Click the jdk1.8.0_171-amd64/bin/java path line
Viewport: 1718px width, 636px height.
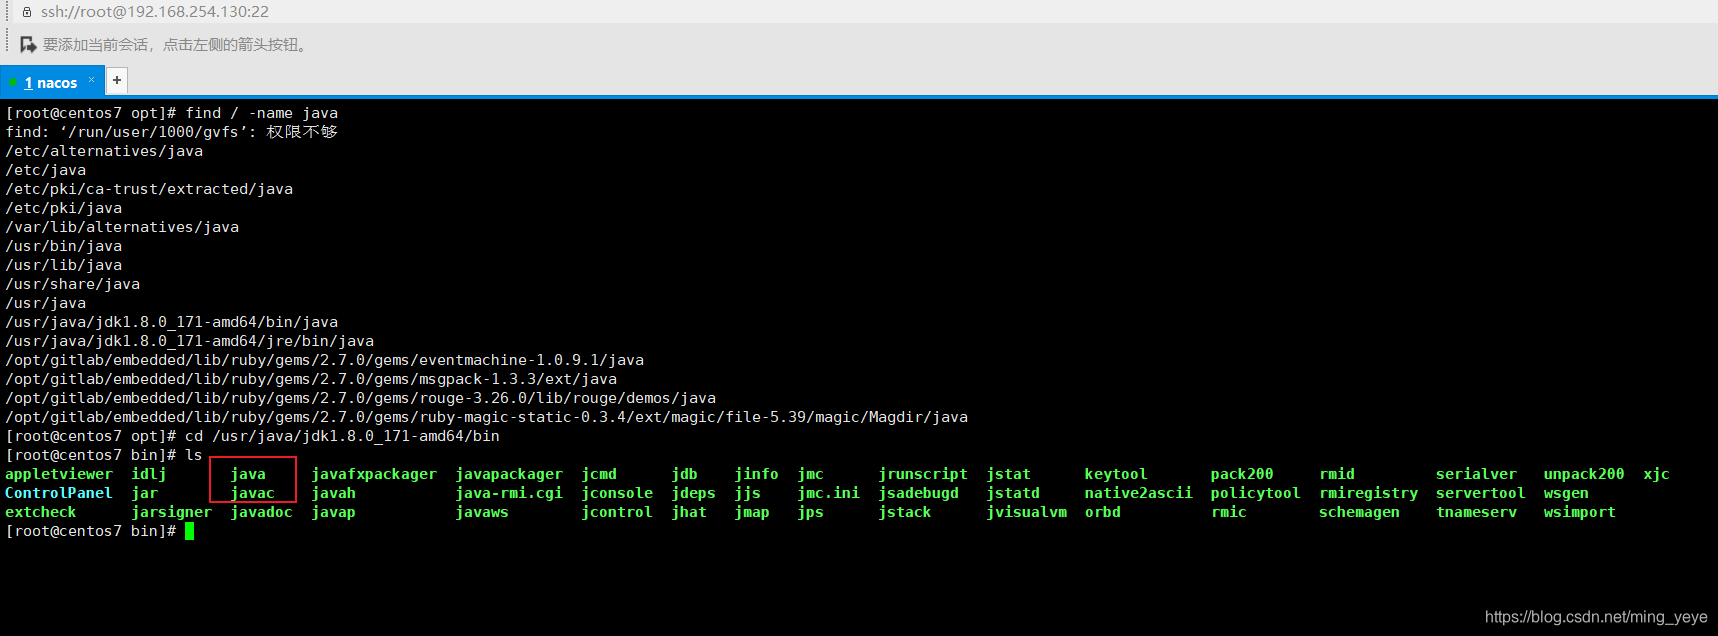click(x=172, y=322)
